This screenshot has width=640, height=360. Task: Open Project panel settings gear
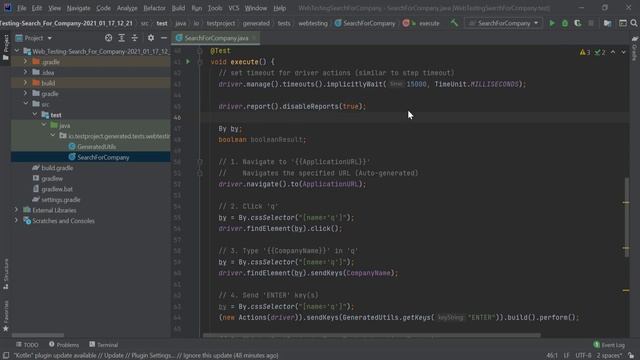[x=151, y=38]
